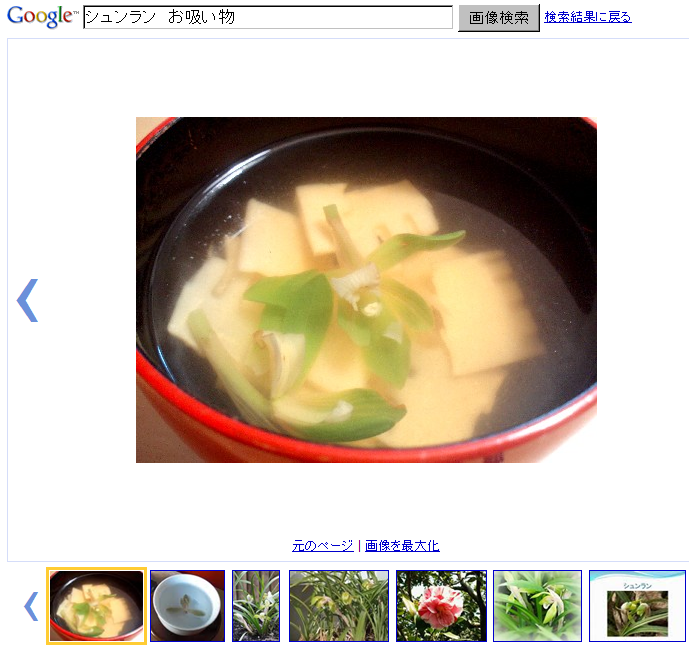Click the previous image arrow beside main photo

coord(28,301)
